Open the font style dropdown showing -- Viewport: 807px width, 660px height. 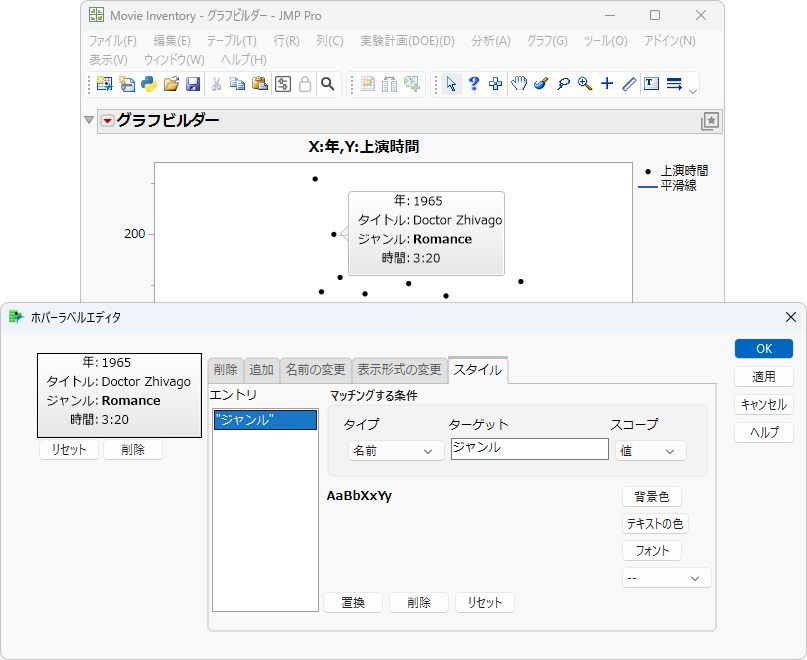(x=666, y=578)
